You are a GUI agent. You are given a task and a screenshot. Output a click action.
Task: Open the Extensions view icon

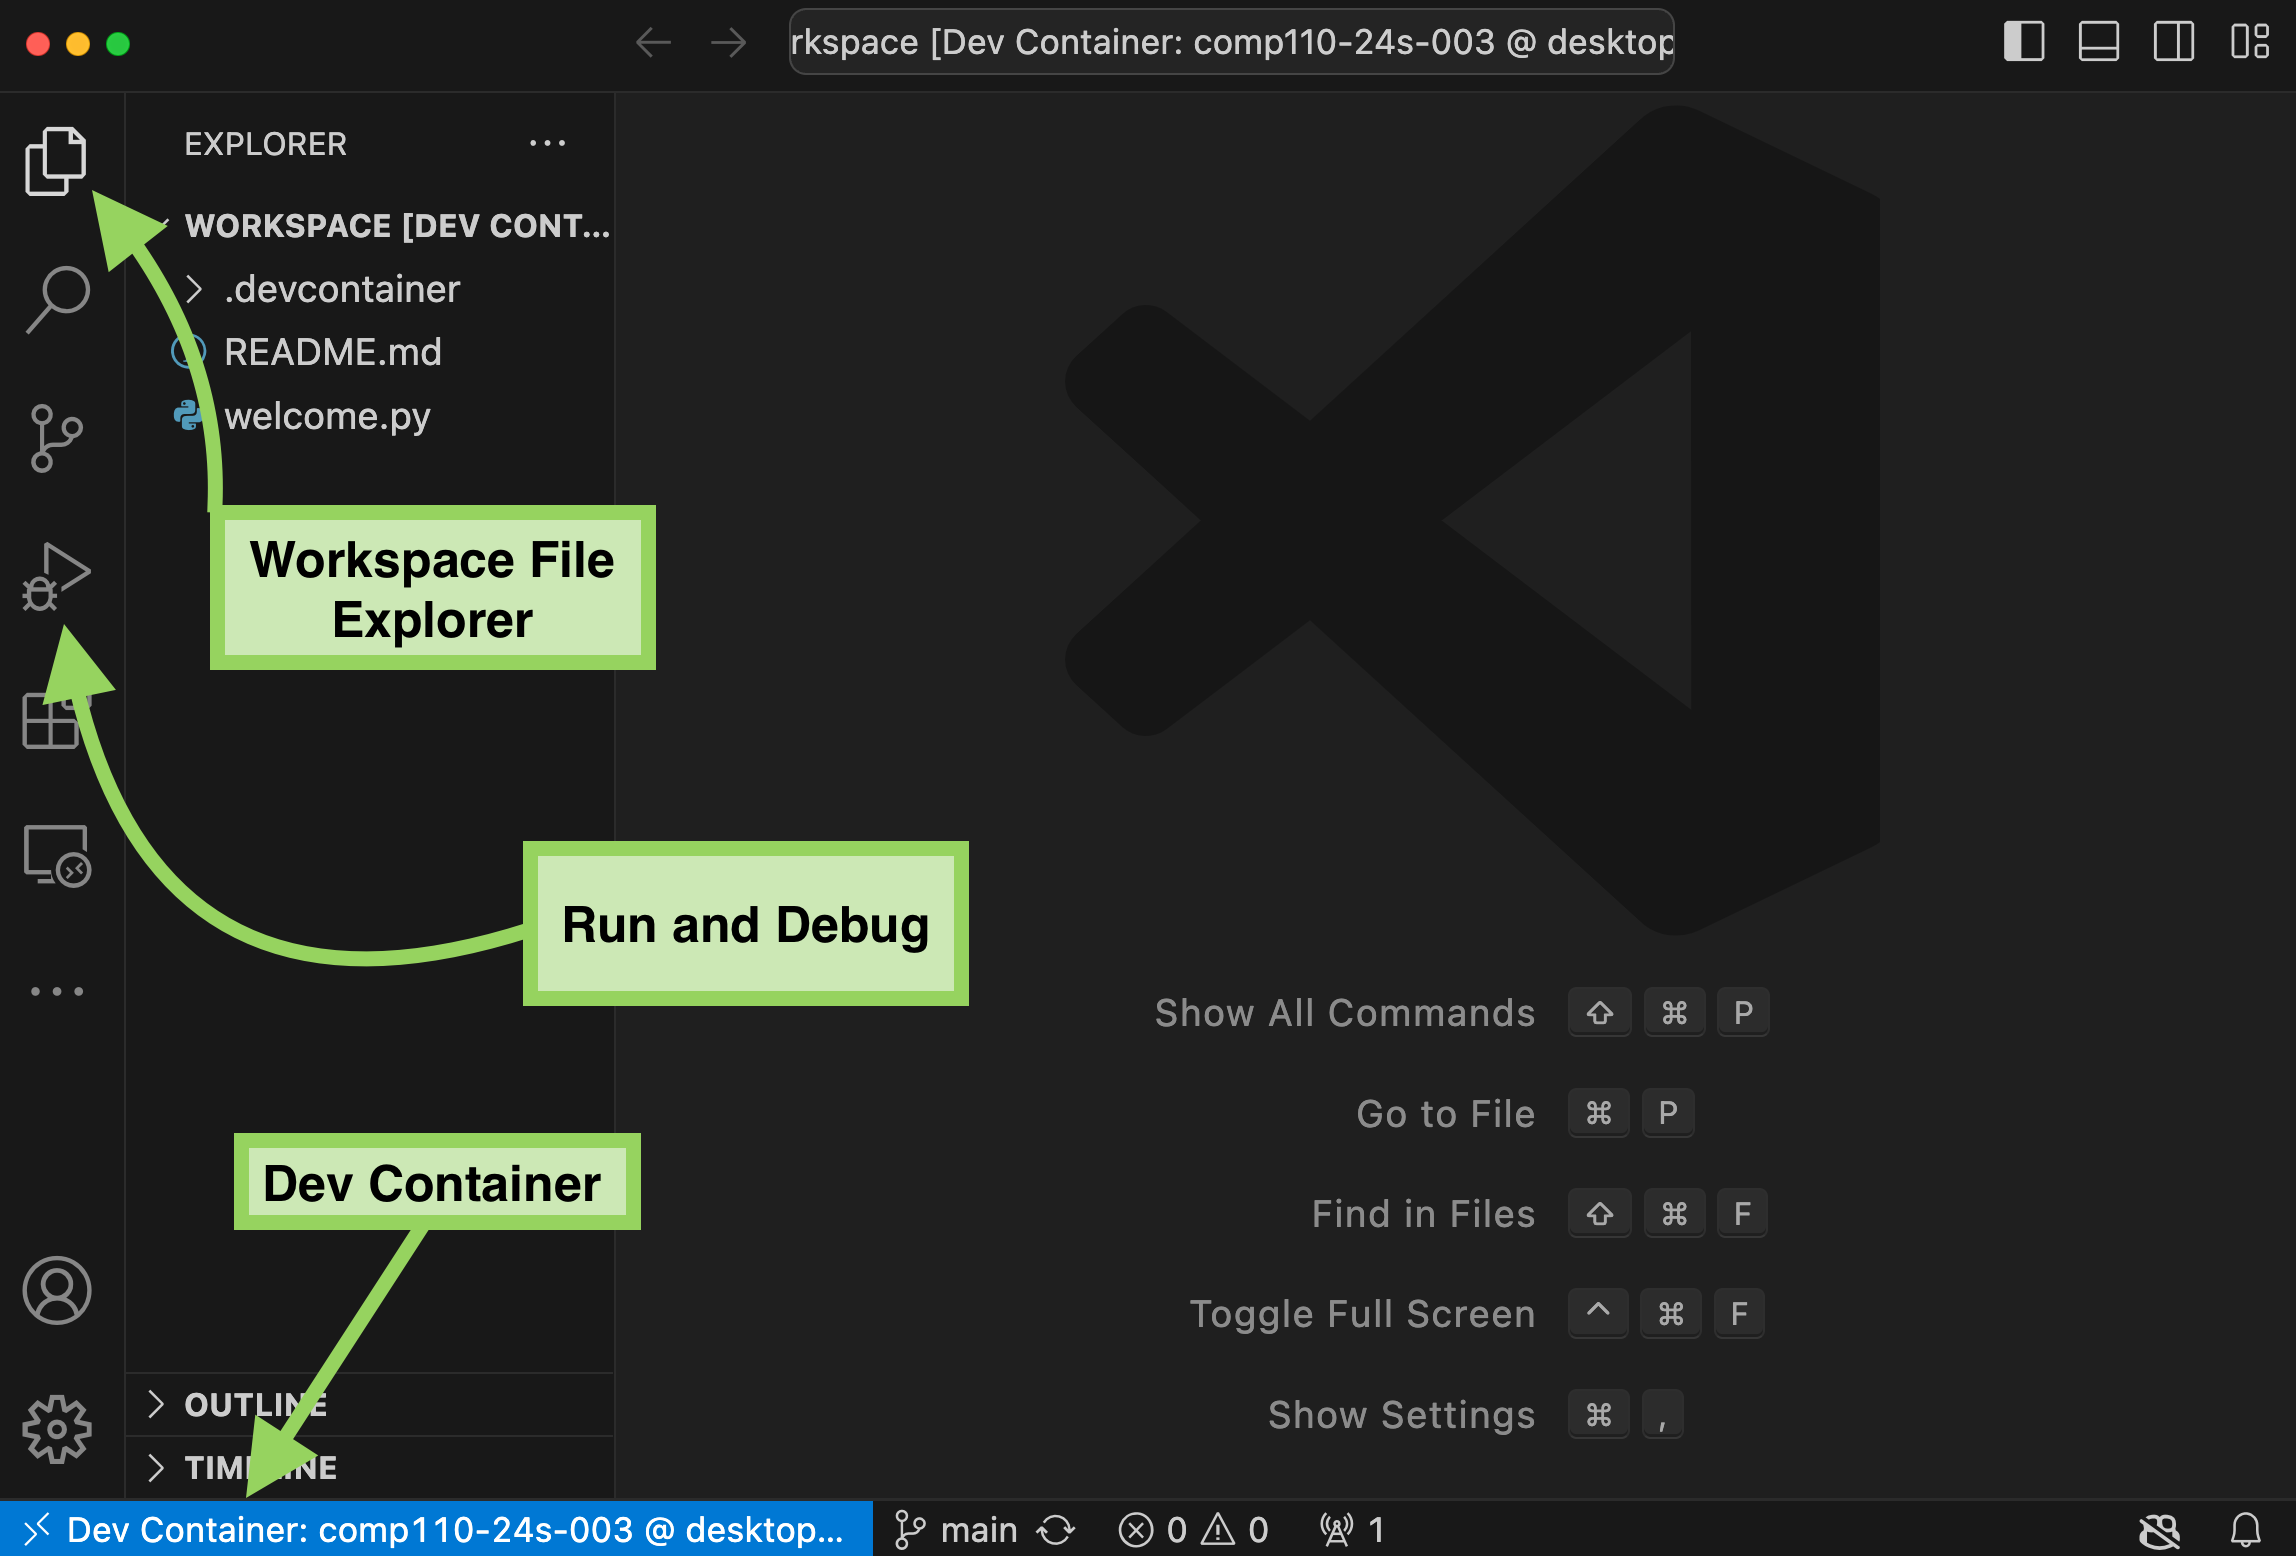click(x=56, y=722)
